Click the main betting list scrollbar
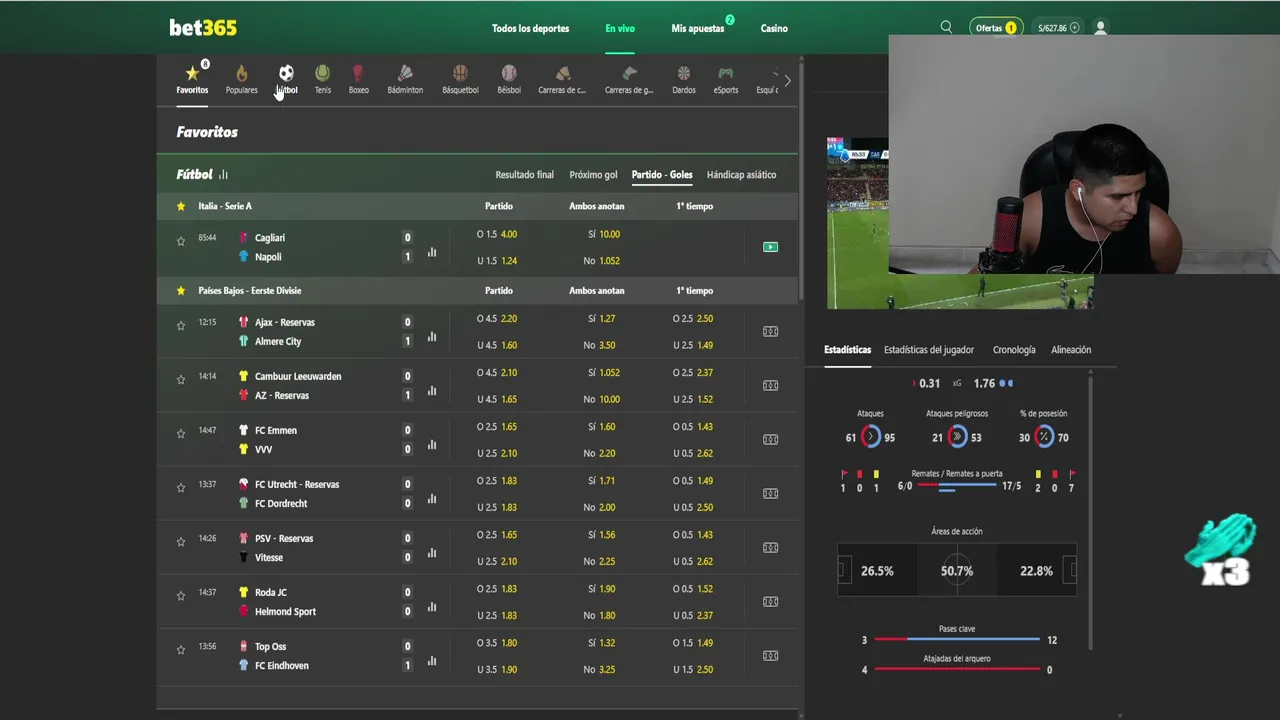 [801, 180]
